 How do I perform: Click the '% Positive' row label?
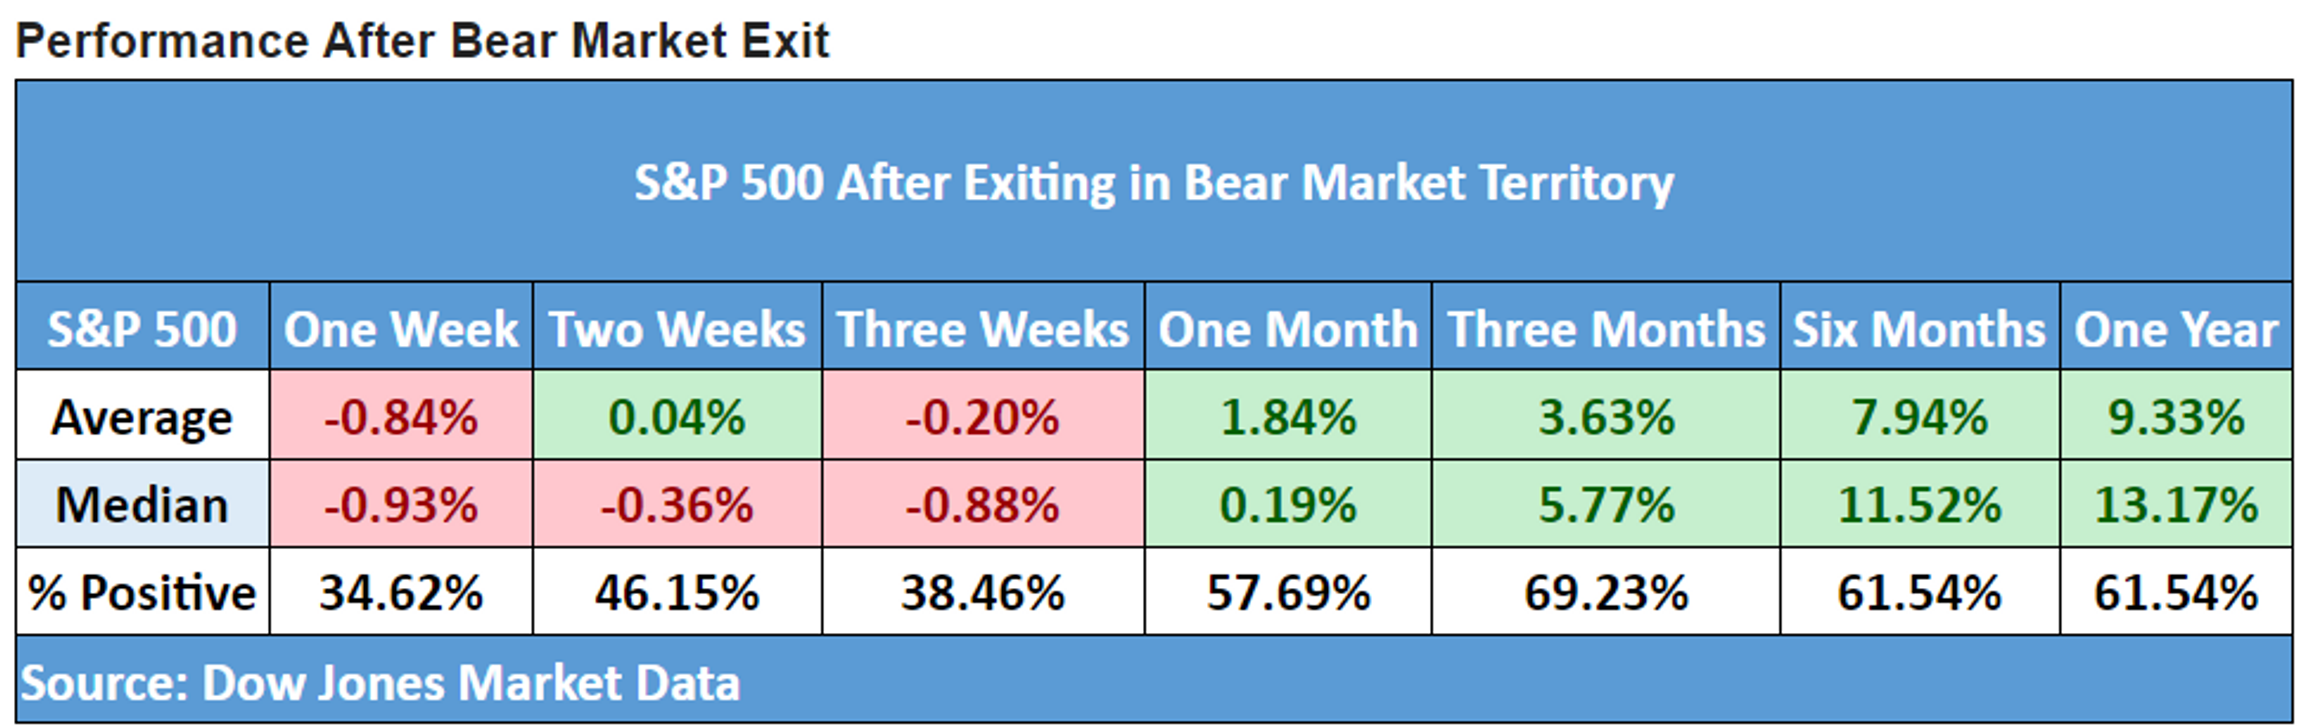pos(142,593)
